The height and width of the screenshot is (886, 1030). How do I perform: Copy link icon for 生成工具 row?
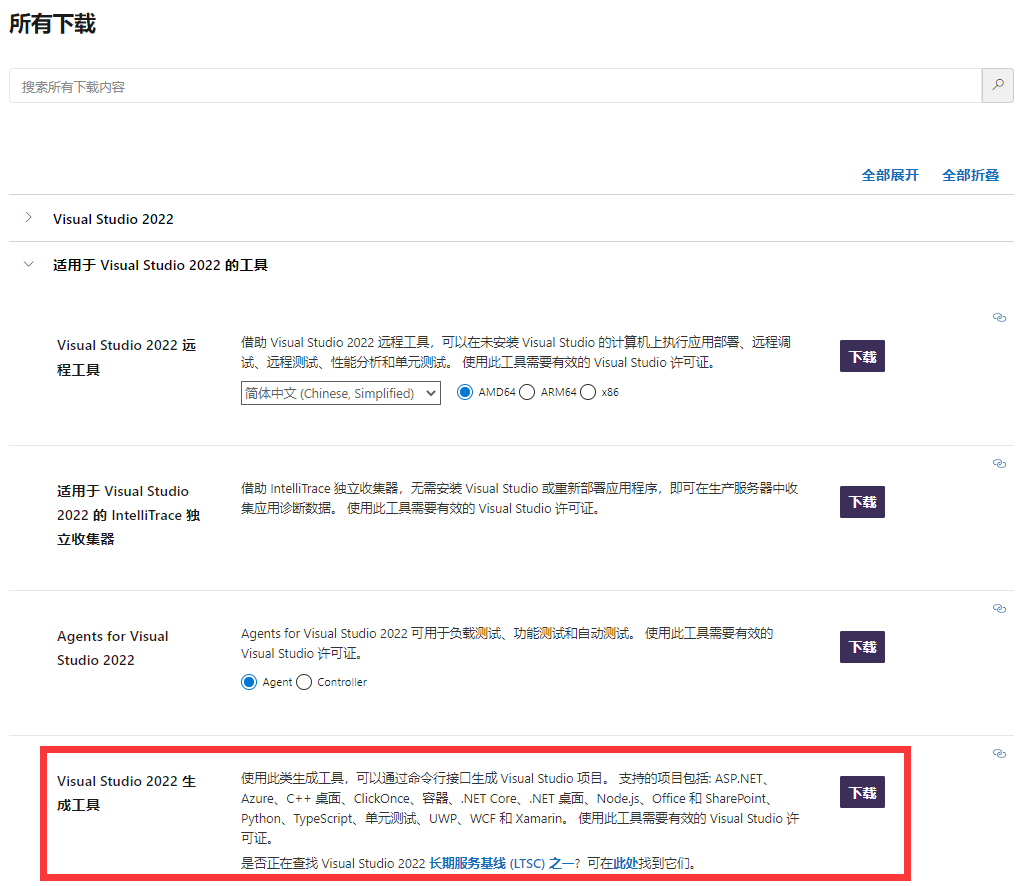999,753
